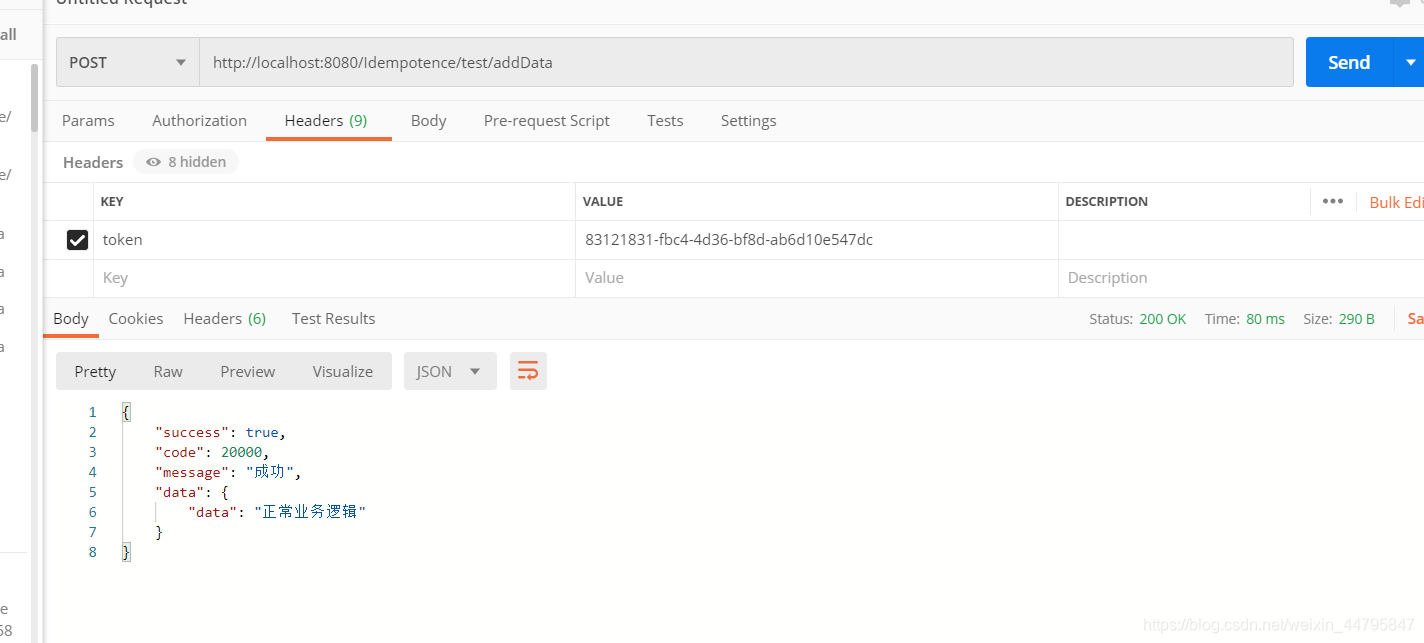
Task: Click the token key cell
Action: tap(334, 240)
